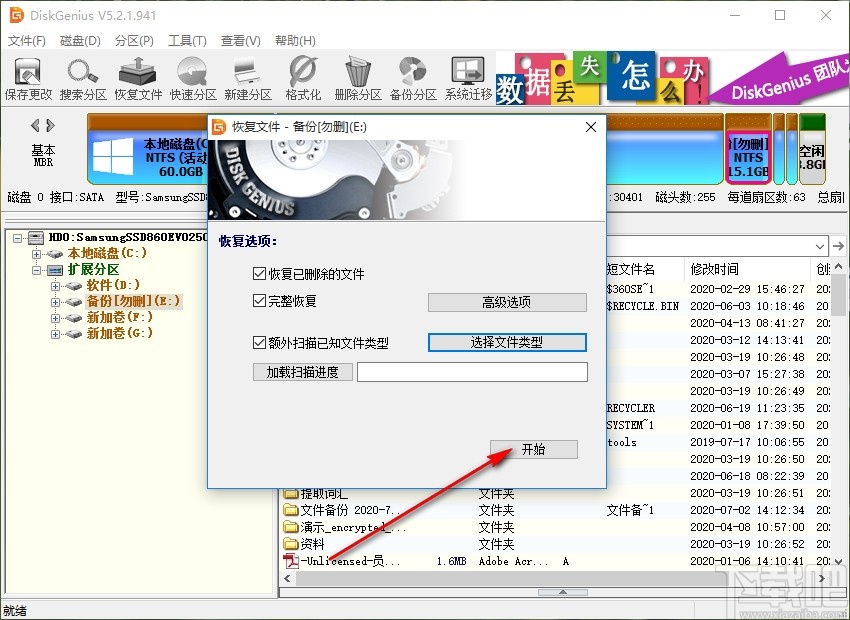
Task: Click the 加载扫描进度 button
Action: click(302, 372)
